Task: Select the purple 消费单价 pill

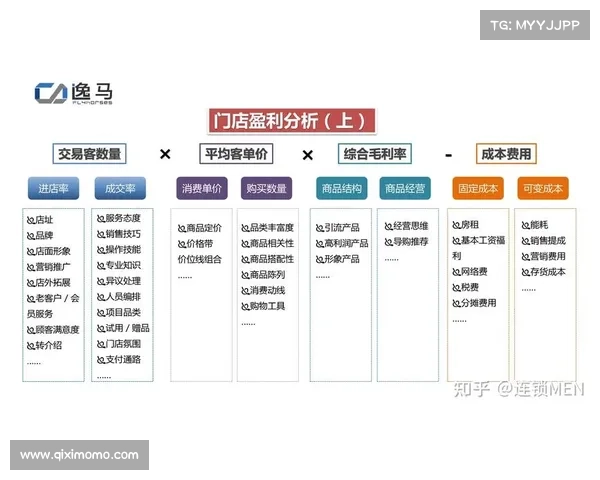Action: [202, 188]
